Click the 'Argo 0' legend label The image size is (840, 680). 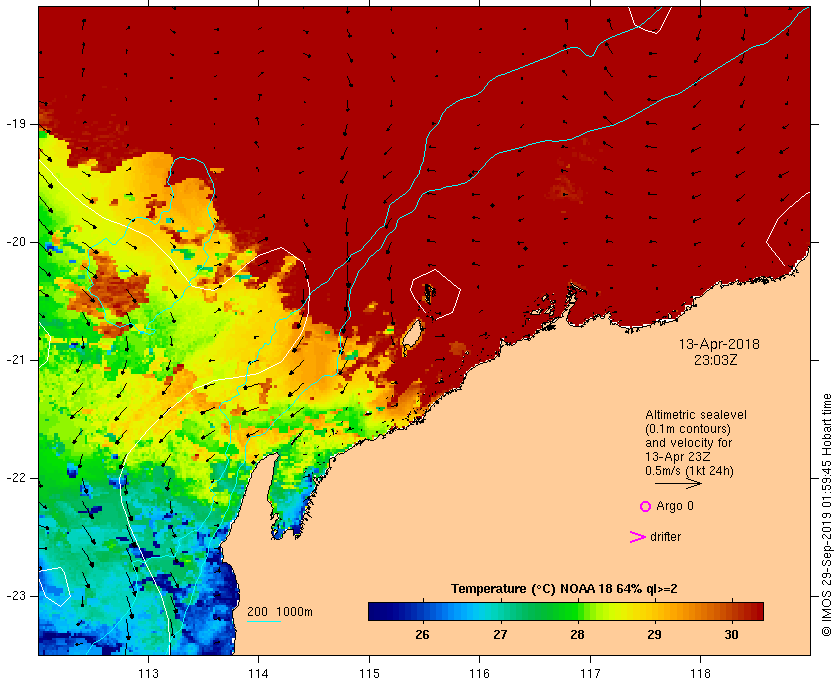tap(674, 506)
